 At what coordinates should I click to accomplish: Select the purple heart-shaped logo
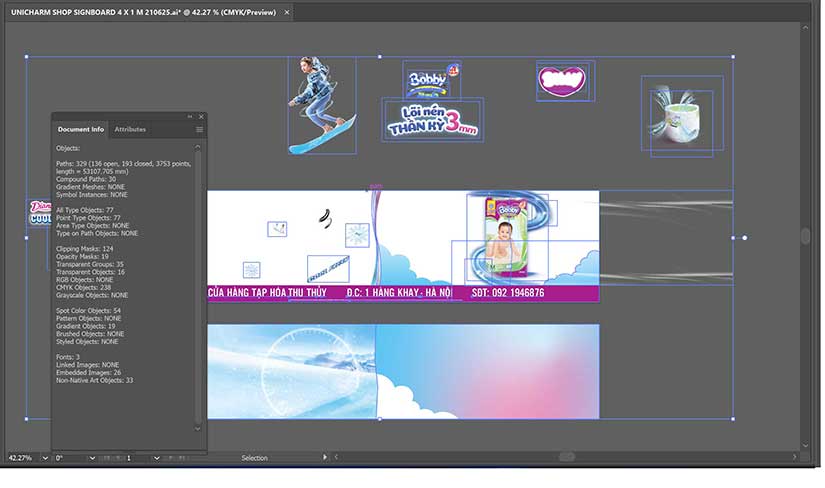[562, 81]
